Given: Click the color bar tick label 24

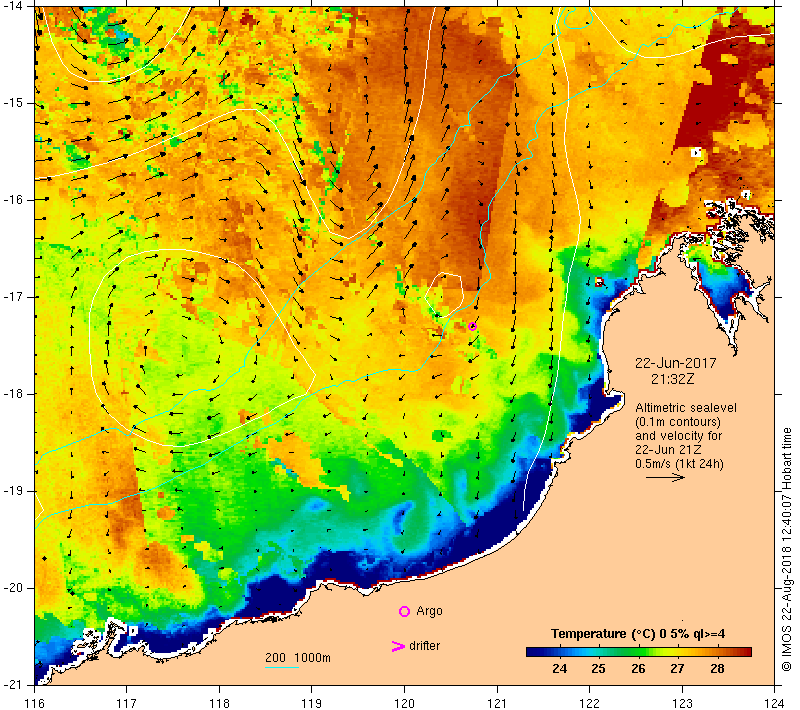Looking at the screenshot, I should point(559,668).
